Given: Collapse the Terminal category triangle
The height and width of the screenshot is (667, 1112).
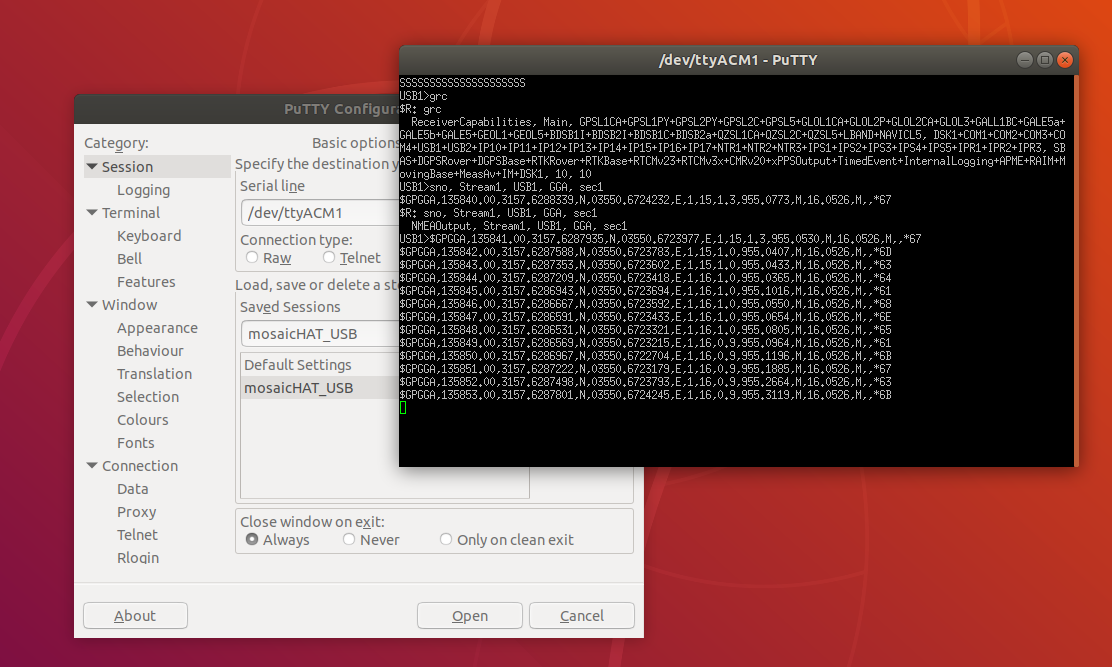Looking at the screenshot, I should click(92, 213).
